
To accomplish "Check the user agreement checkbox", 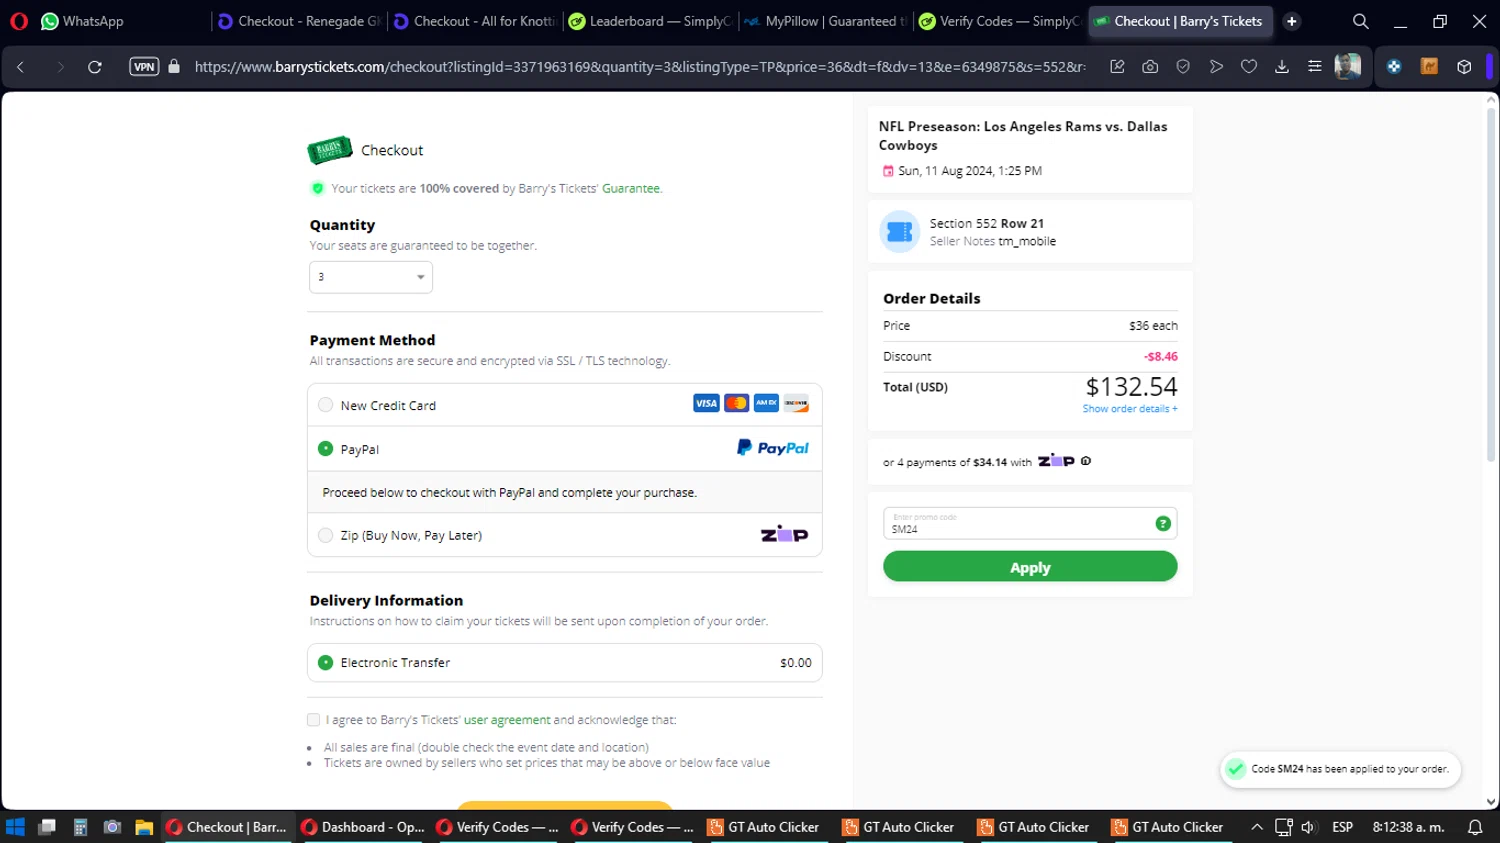I will [x=313, y=720].
